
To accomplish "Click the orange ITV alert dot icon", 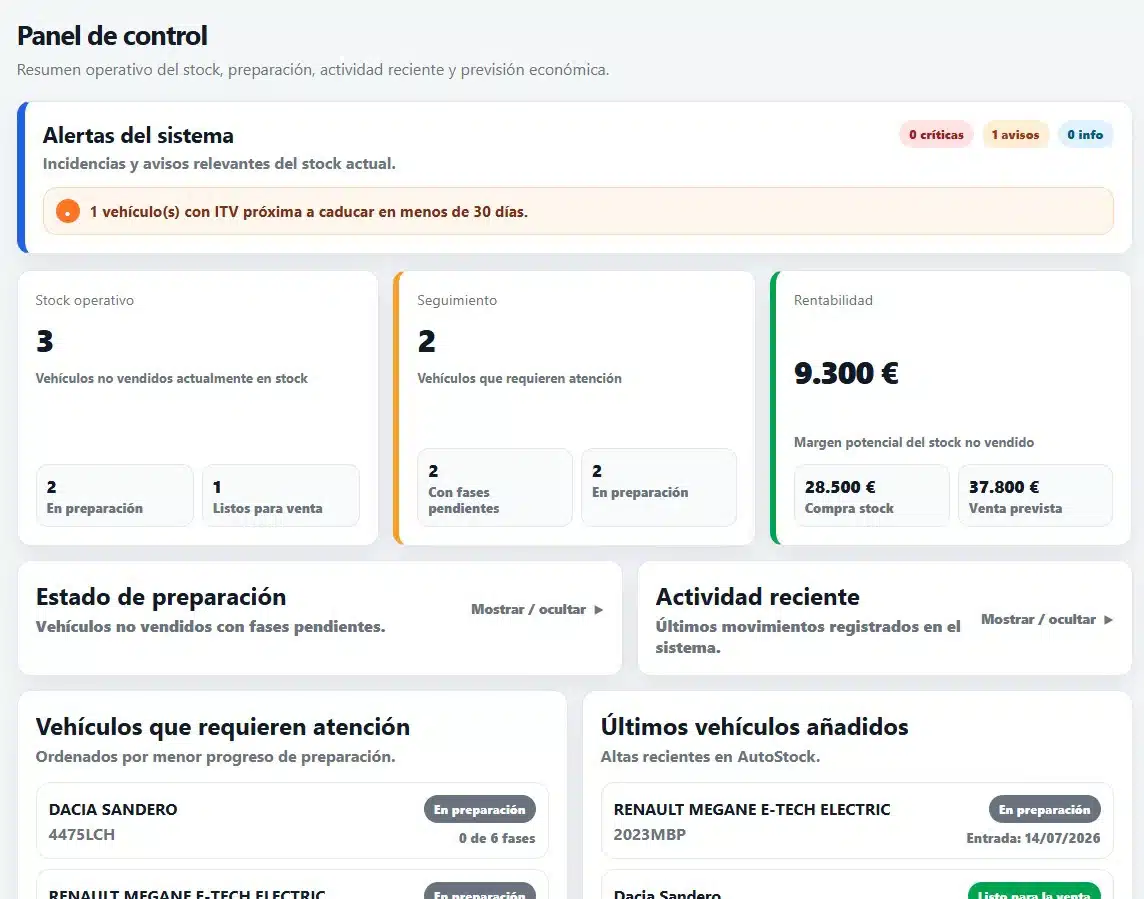I will click(68, 212).
